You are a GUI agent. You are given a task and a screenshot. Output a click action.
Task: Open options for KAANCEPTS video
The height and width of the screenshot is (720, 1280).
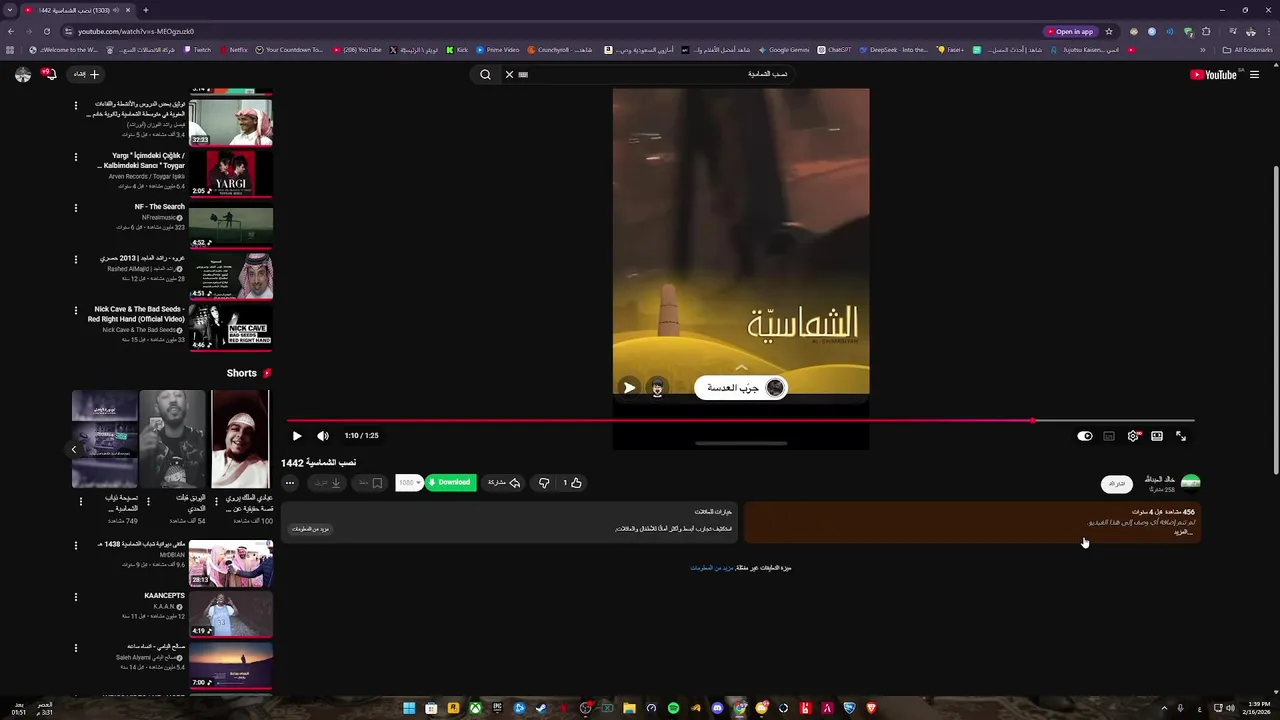pyautogui.click(x=75, y=597)
